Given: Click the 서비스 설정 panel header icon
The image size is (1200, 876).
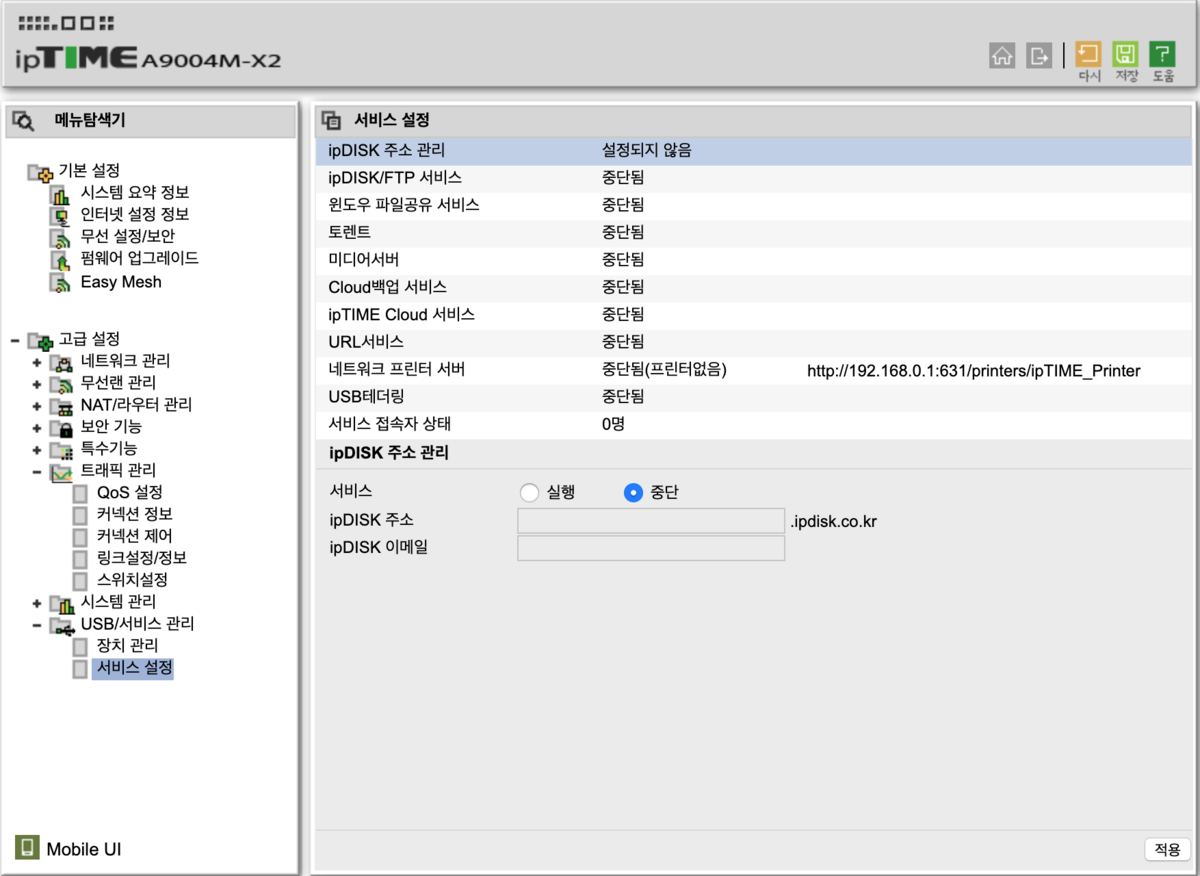Looking at the screenshot, I should 330,121.
